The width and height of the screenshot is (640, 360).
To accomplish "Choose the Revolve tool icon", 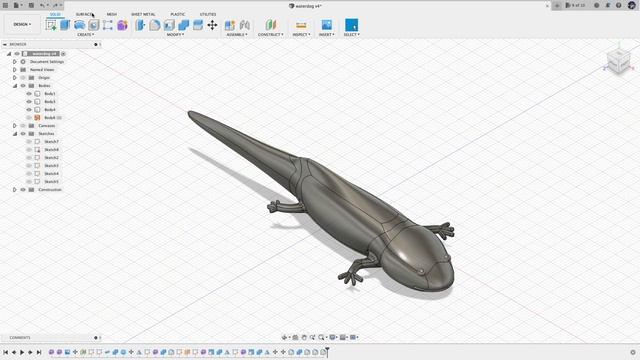I will click(80, 25).
